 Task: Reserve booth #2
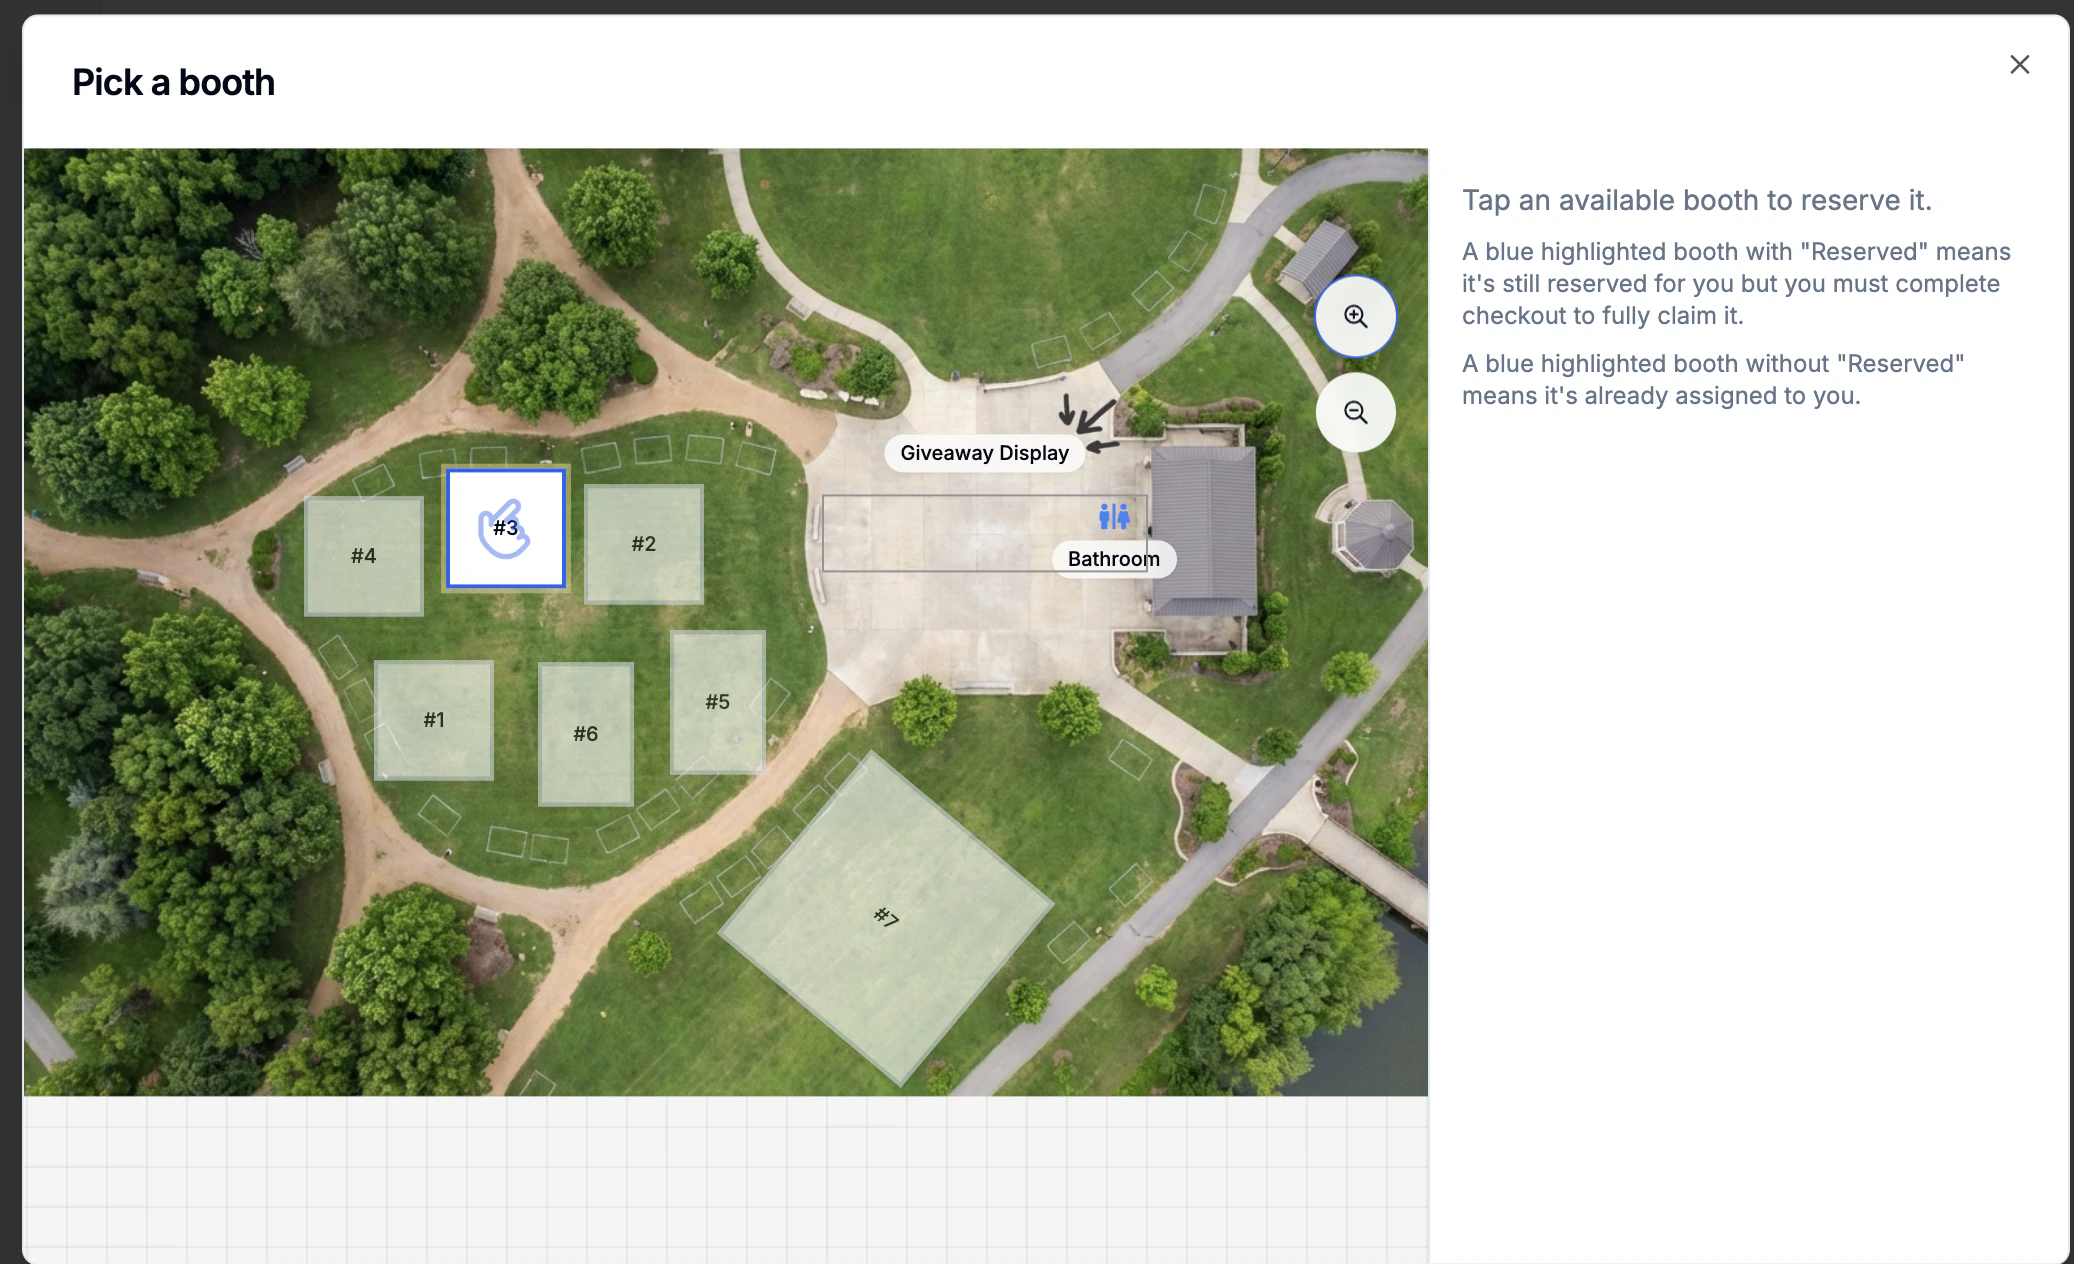pyautogui.click(x=644, y=544)
